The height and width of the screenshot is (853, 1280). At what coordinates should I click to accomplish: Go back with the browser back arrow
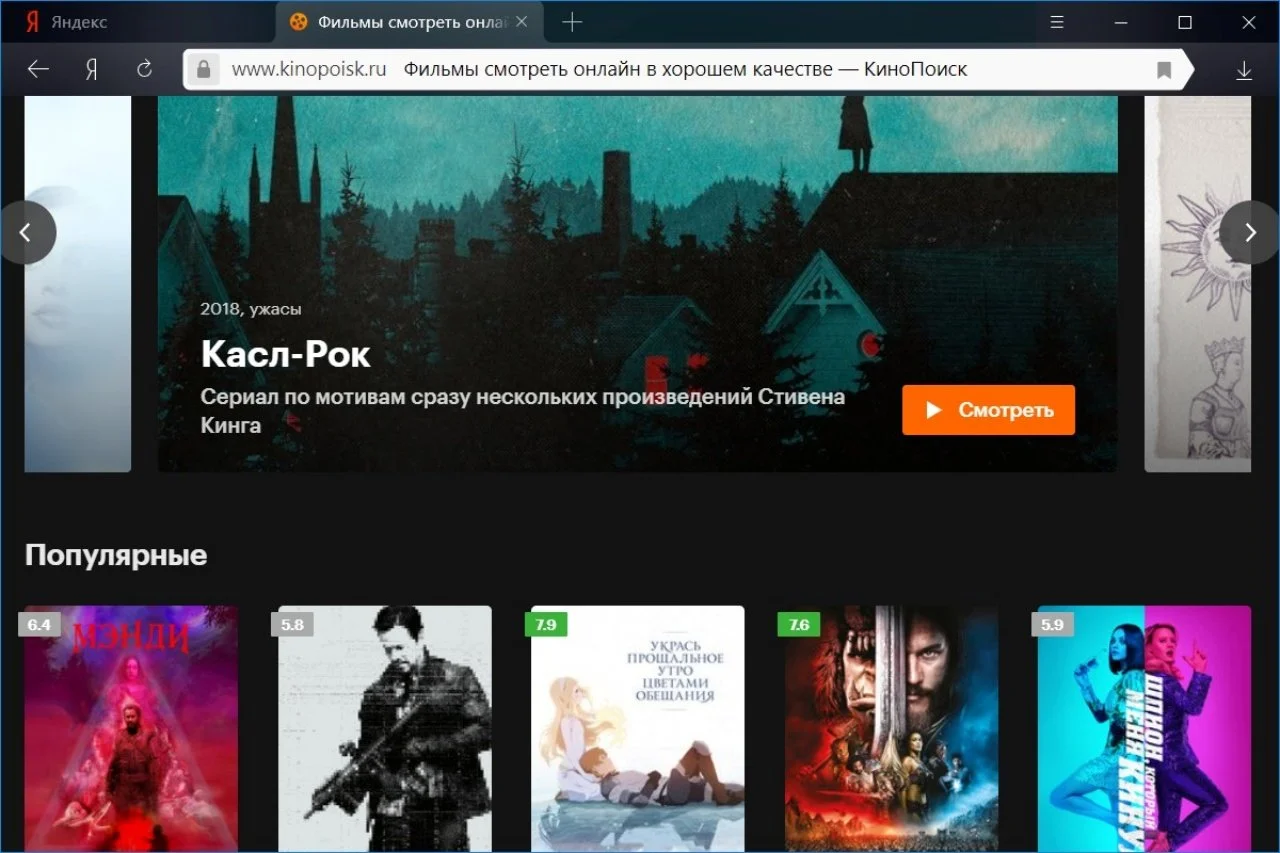[38, 69]
